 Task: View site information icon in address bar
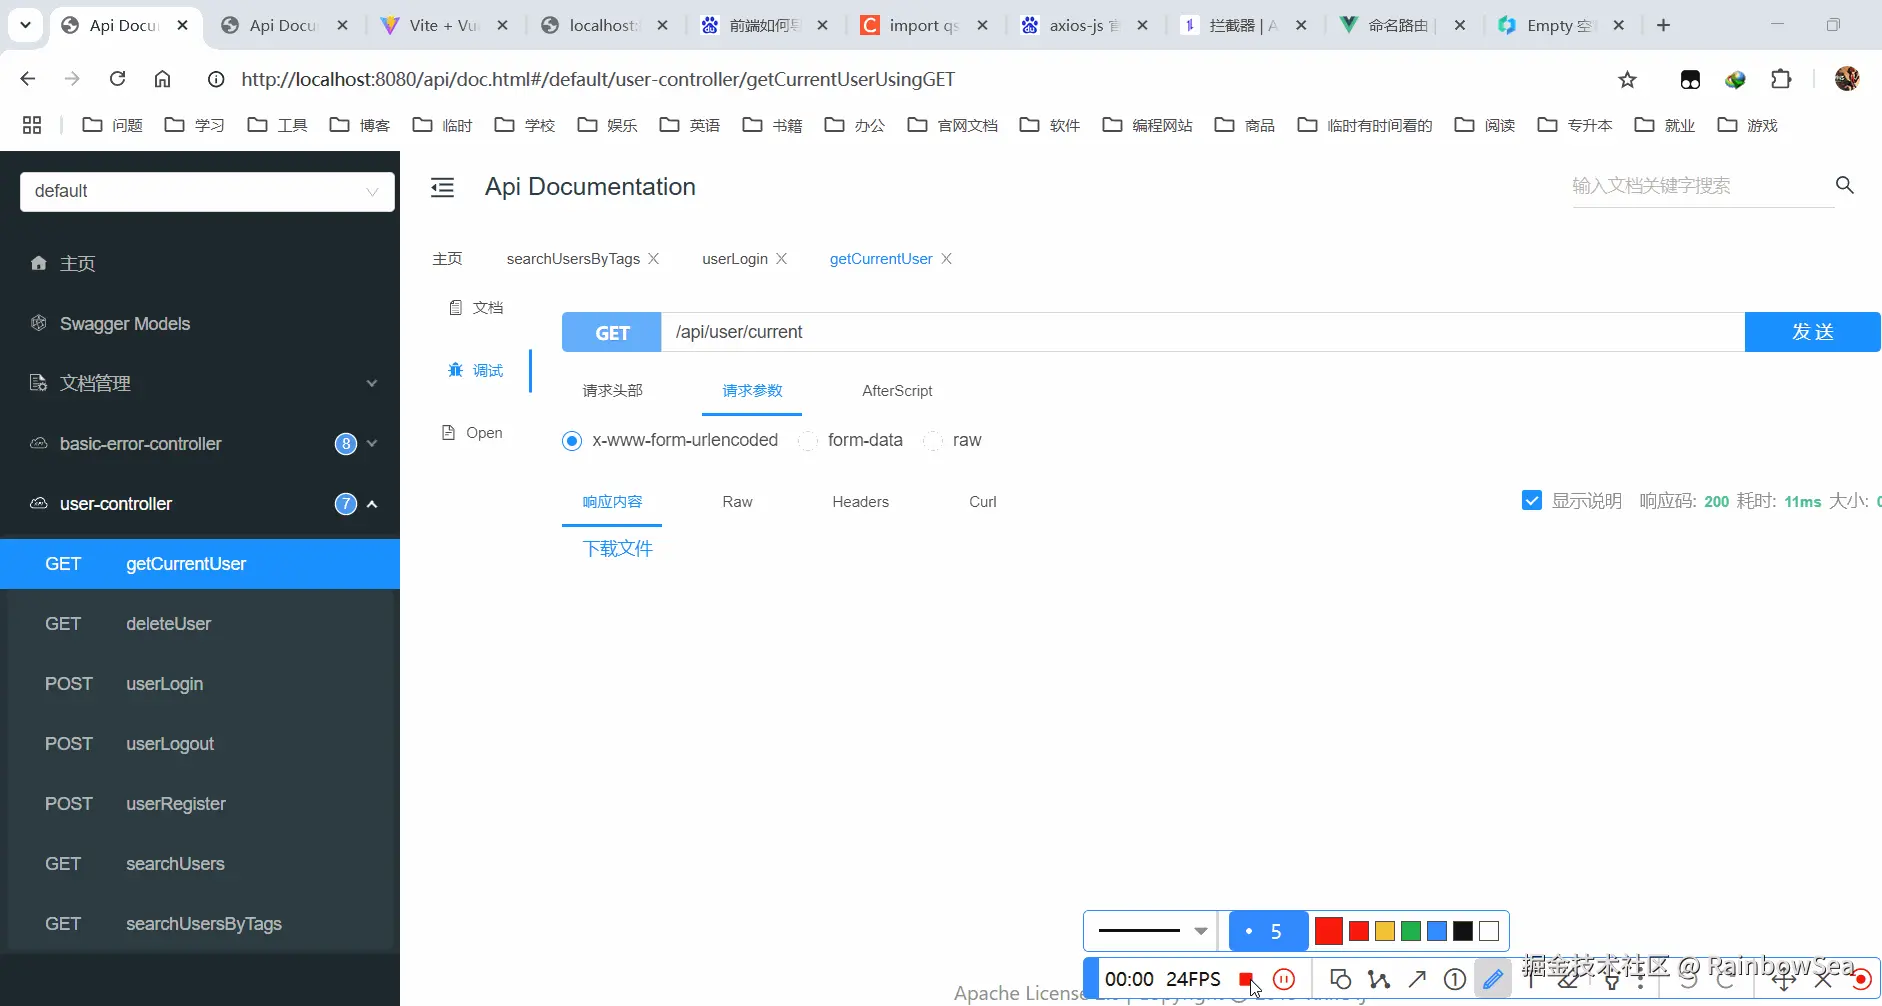[215, 79]
